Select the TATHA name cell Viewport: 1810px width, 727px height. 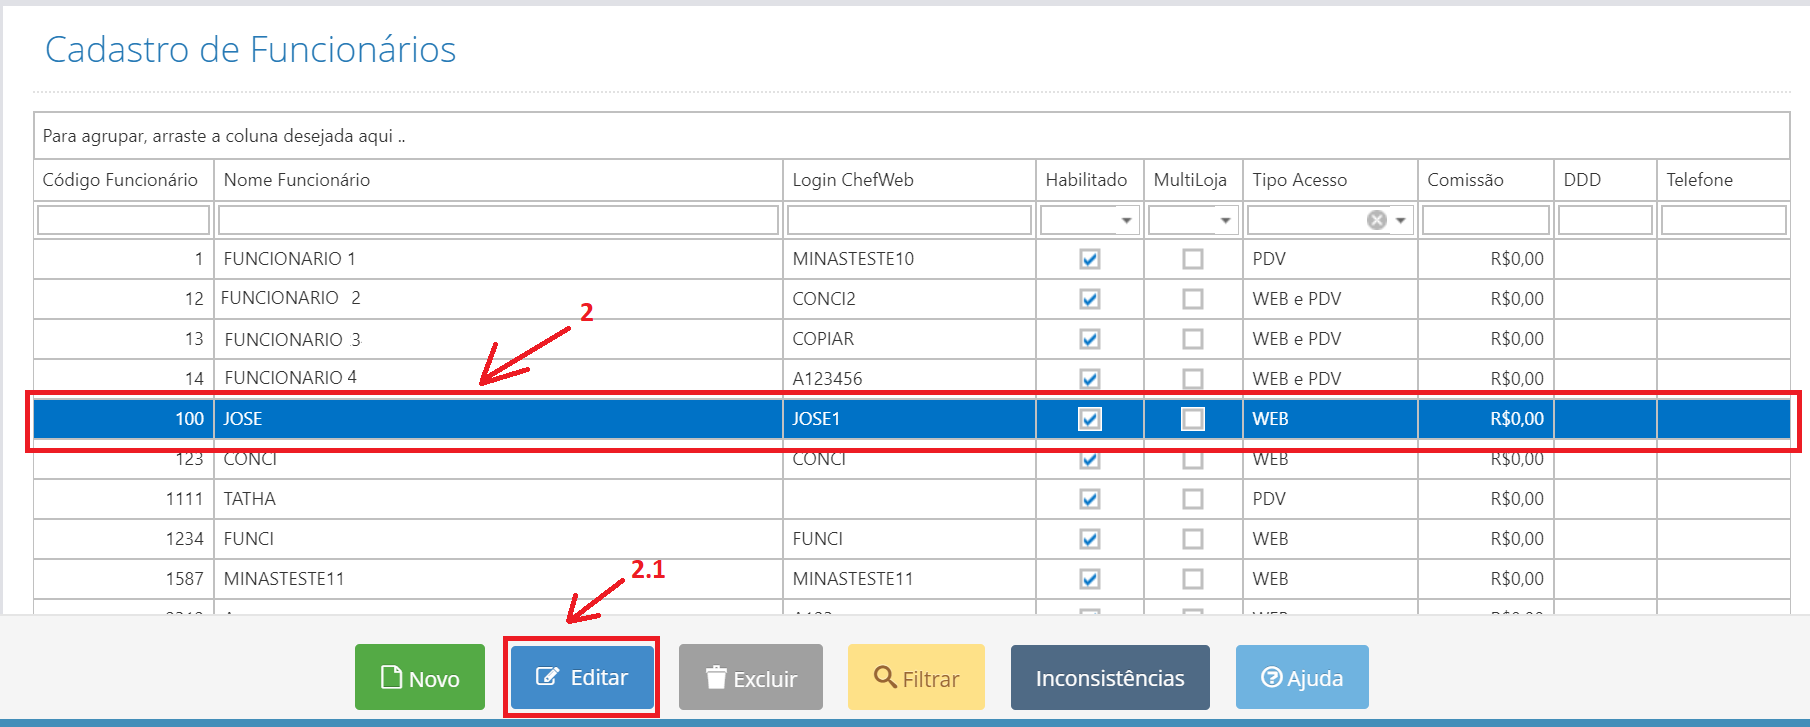[498, 499]
